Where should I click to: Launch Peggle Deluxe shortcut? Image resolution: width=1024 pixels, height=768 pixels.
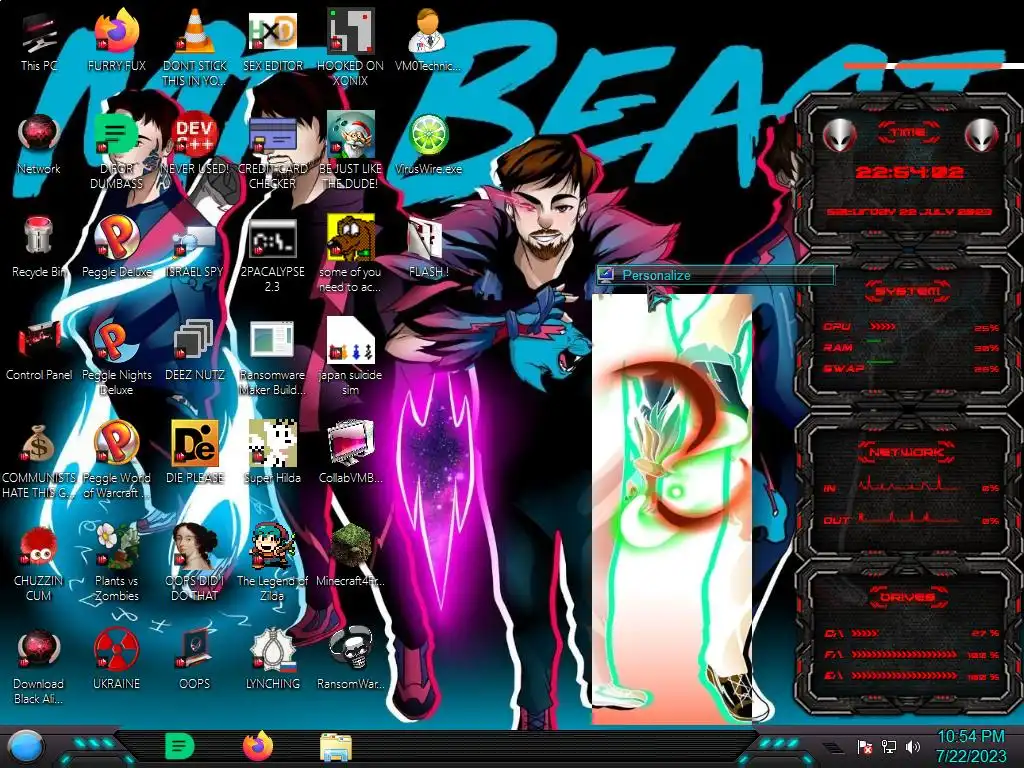(116, 247)
